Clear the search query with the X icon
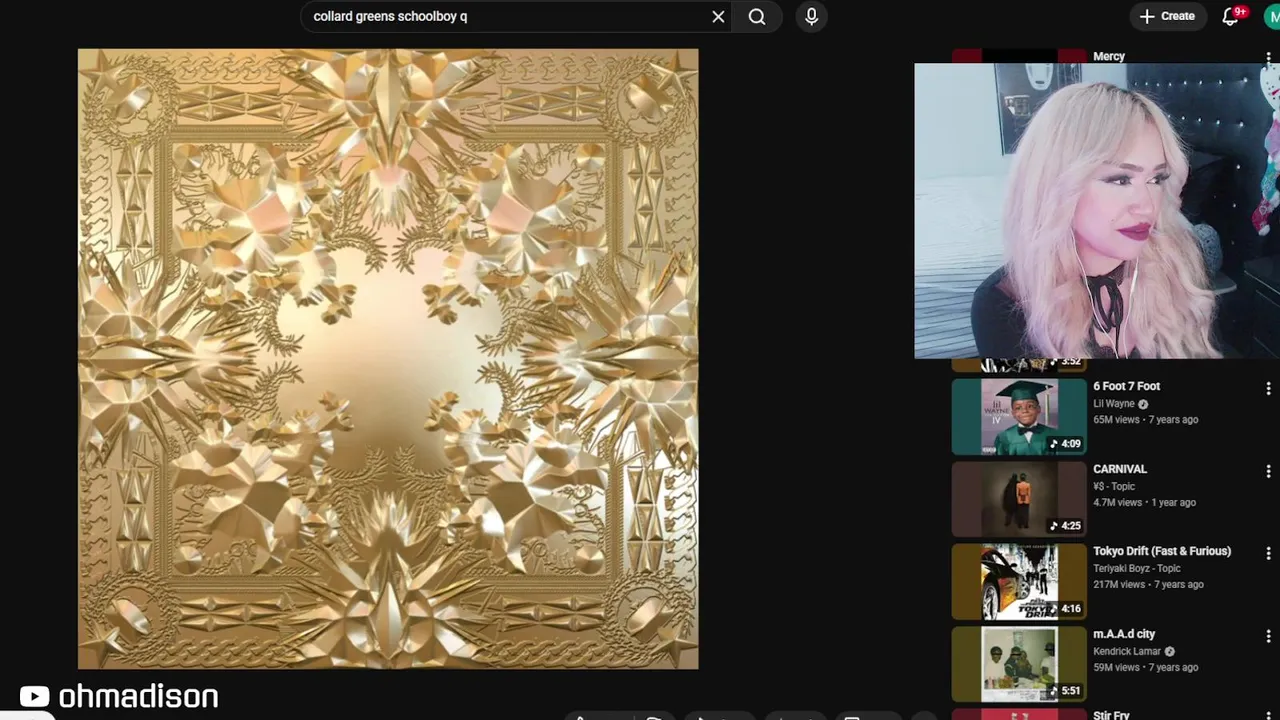 click(x=718, y=16)
